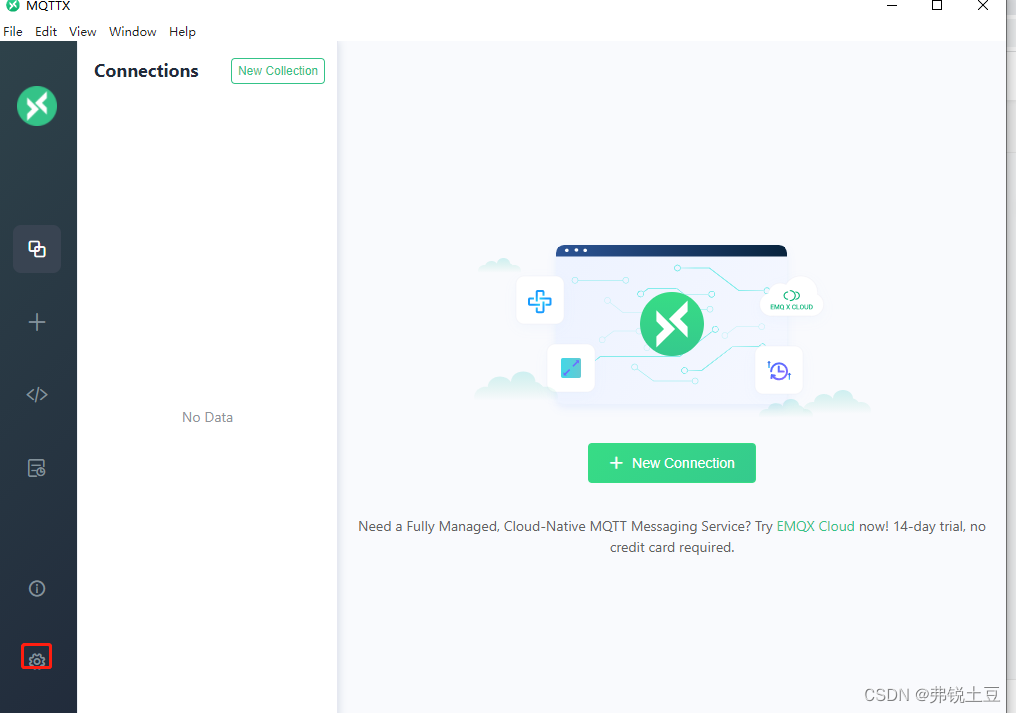Screen dimensions: 1016x713
Task: Open the Help menu
Action: [182, 32]
